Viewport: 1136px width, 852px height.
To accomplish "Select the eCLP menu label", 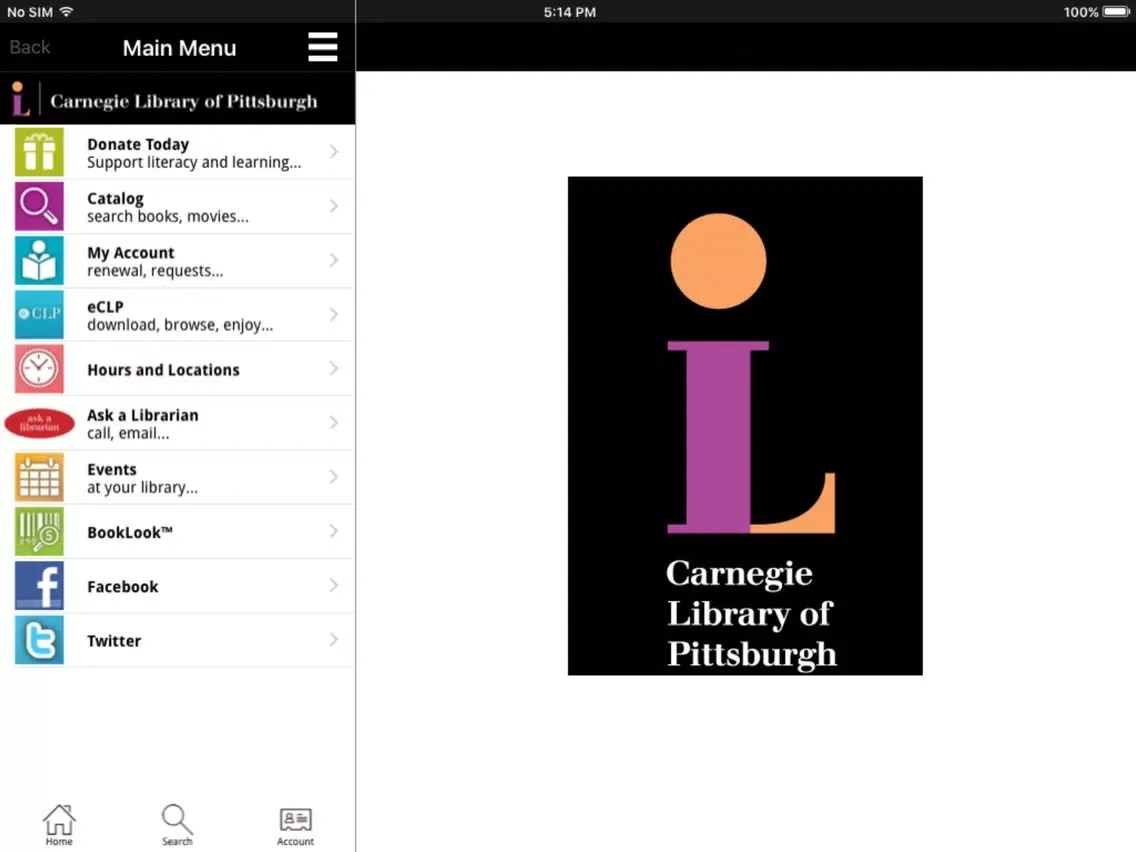I will click(105, 306).
